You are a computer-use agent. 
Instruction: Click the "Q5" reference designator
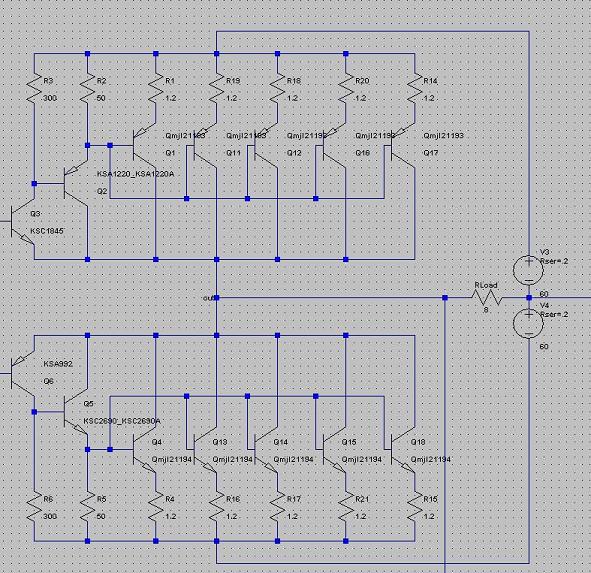click(x=88, y=404)
